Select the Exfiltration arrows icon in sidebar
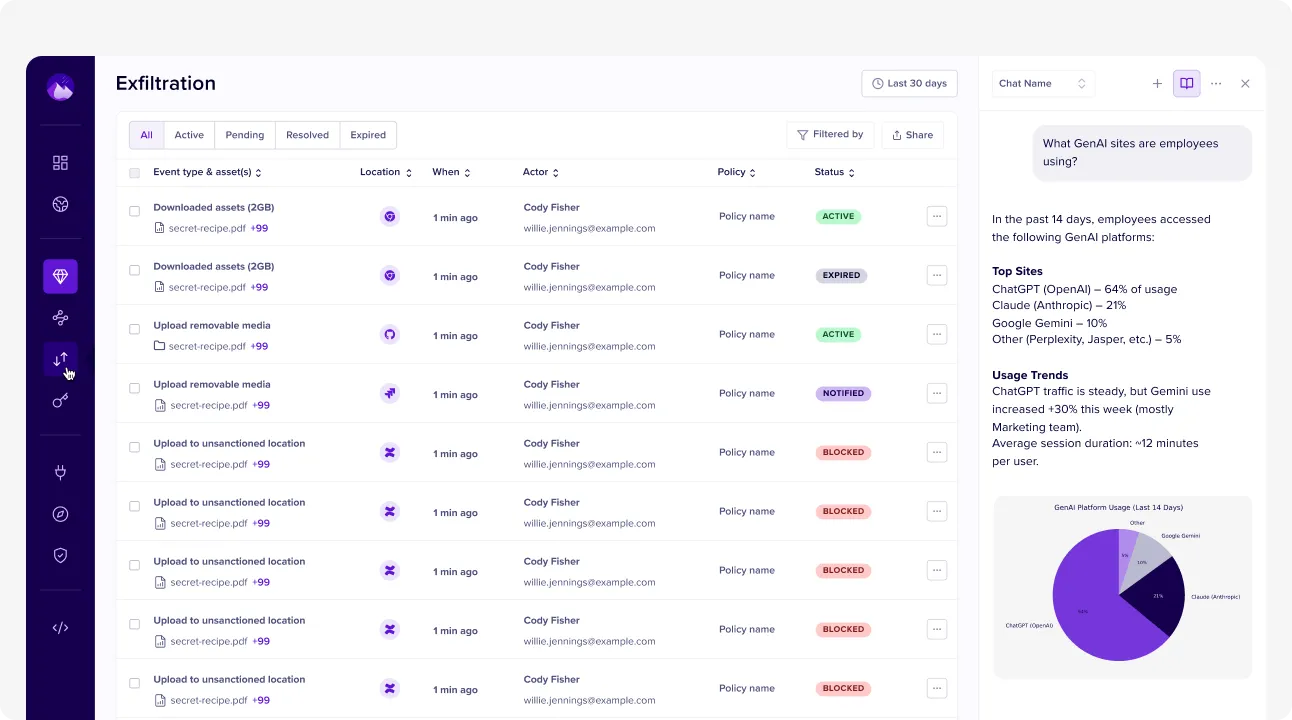The image size is (1292, 720). (x=60, y=359)
